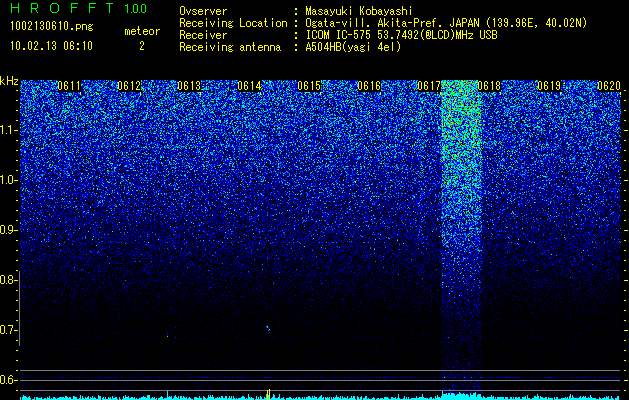Click the 0.6 frequency axis label
This screenshot has width=629, height=400.
point(8,380)
